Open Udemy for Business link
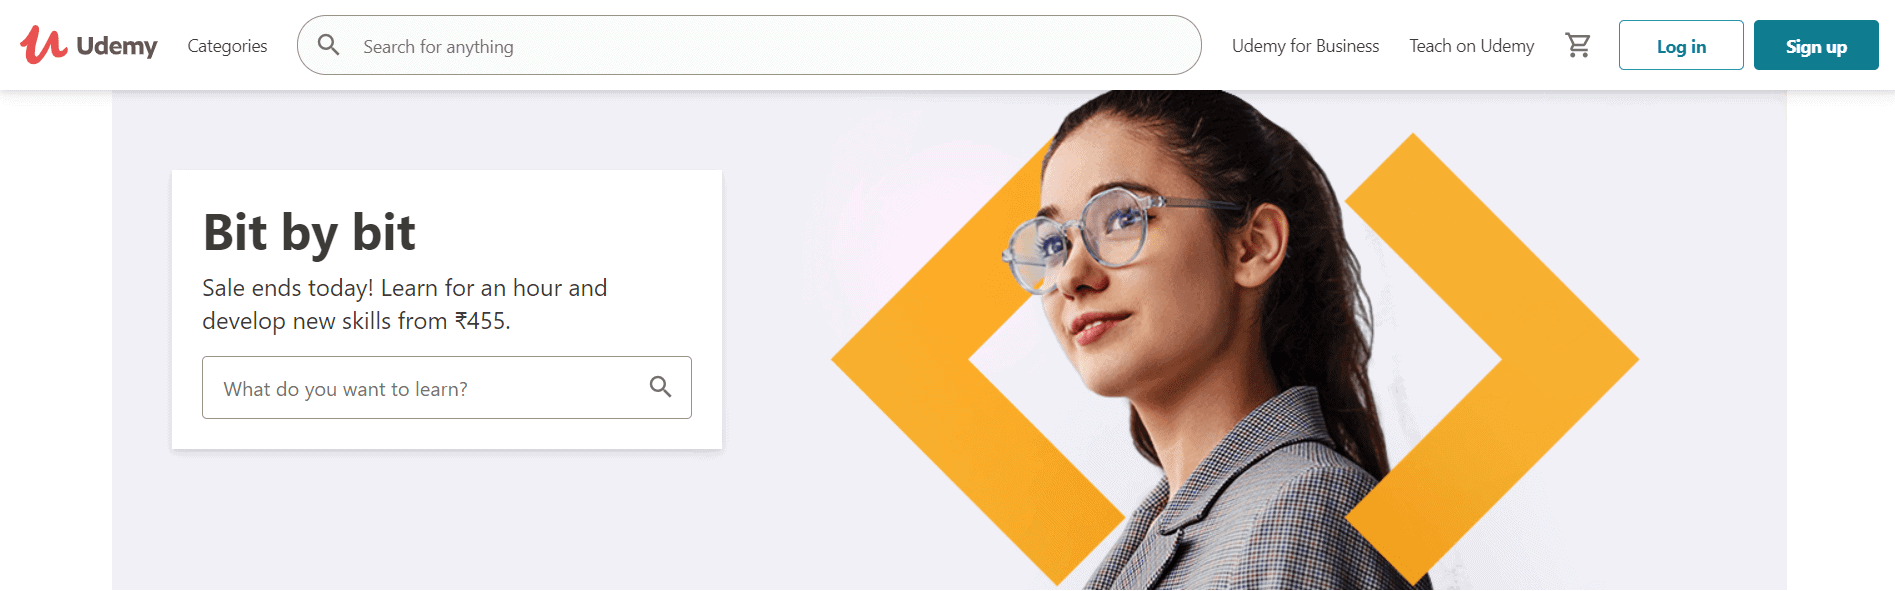The height and width of the screenshot is (591, 1895). coord(1305,46)
